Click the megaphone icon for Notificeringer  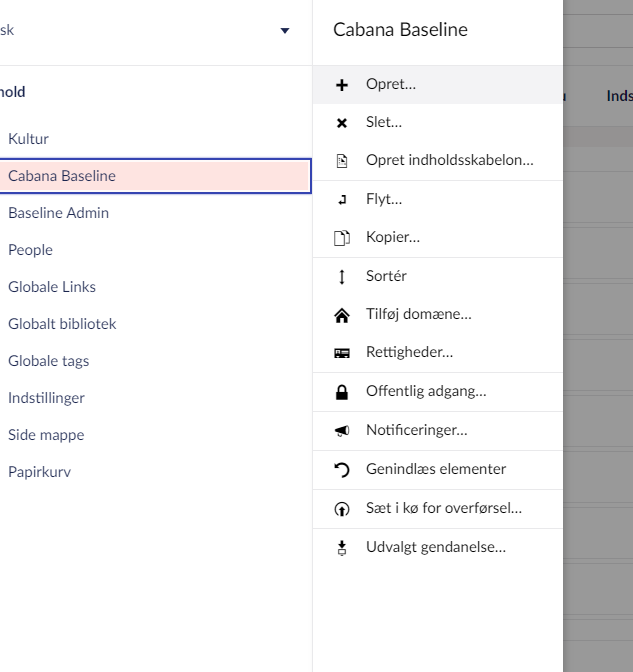click(342, 431)
